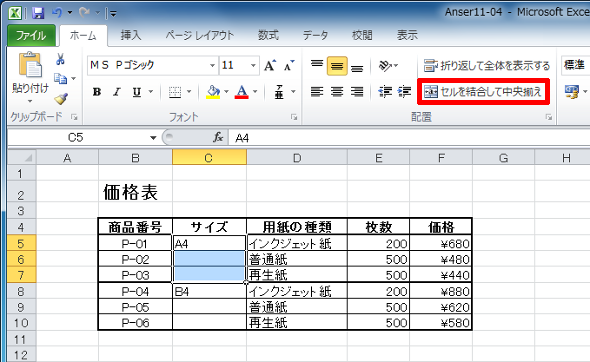Open the underline style dropdown arrow

coord(151,92)
